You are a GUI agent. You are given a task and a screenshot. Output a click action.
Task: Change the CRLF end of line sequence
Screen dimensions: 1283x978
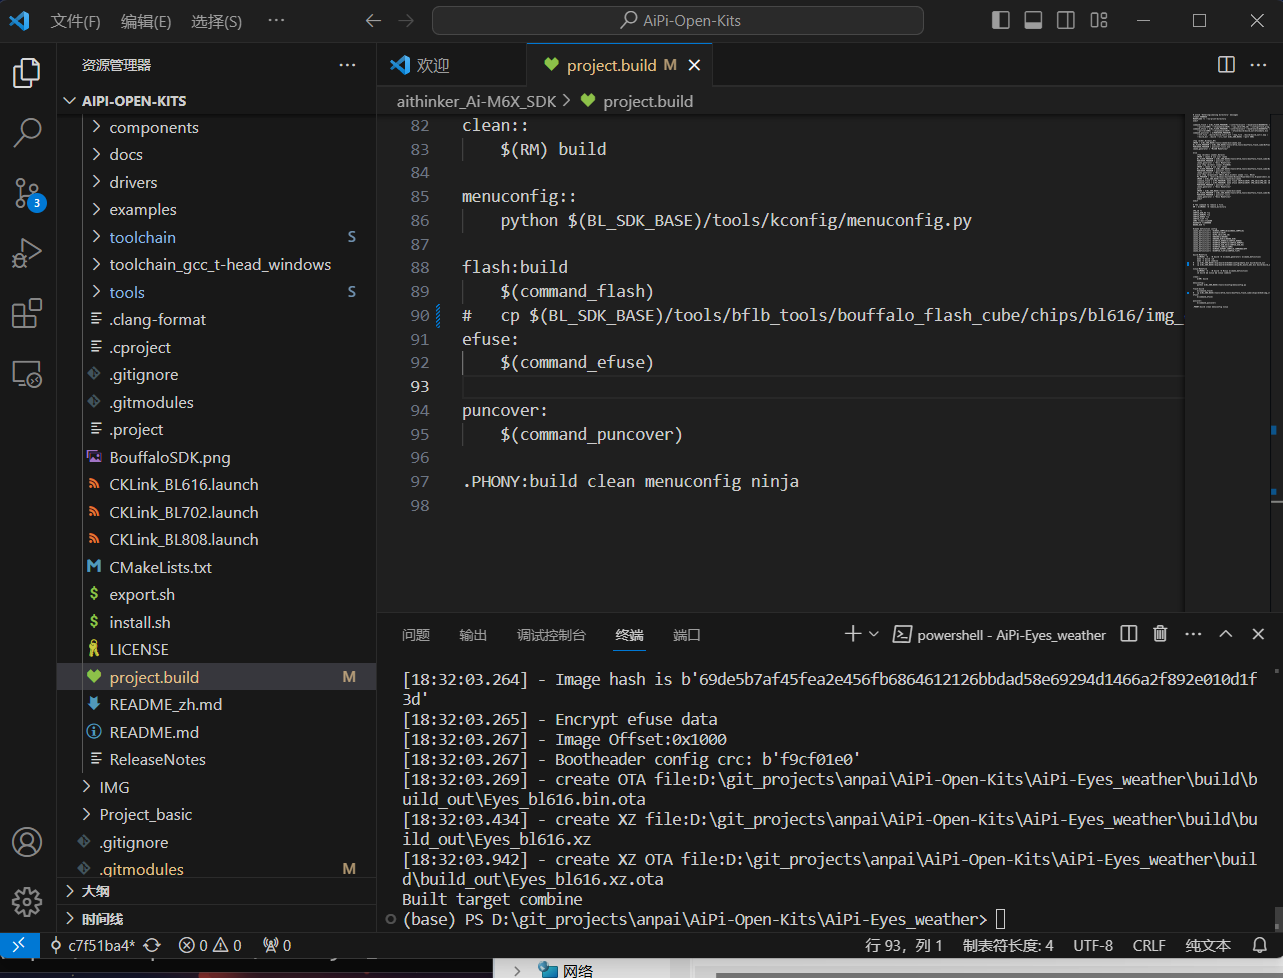(x=1149, y=945)
